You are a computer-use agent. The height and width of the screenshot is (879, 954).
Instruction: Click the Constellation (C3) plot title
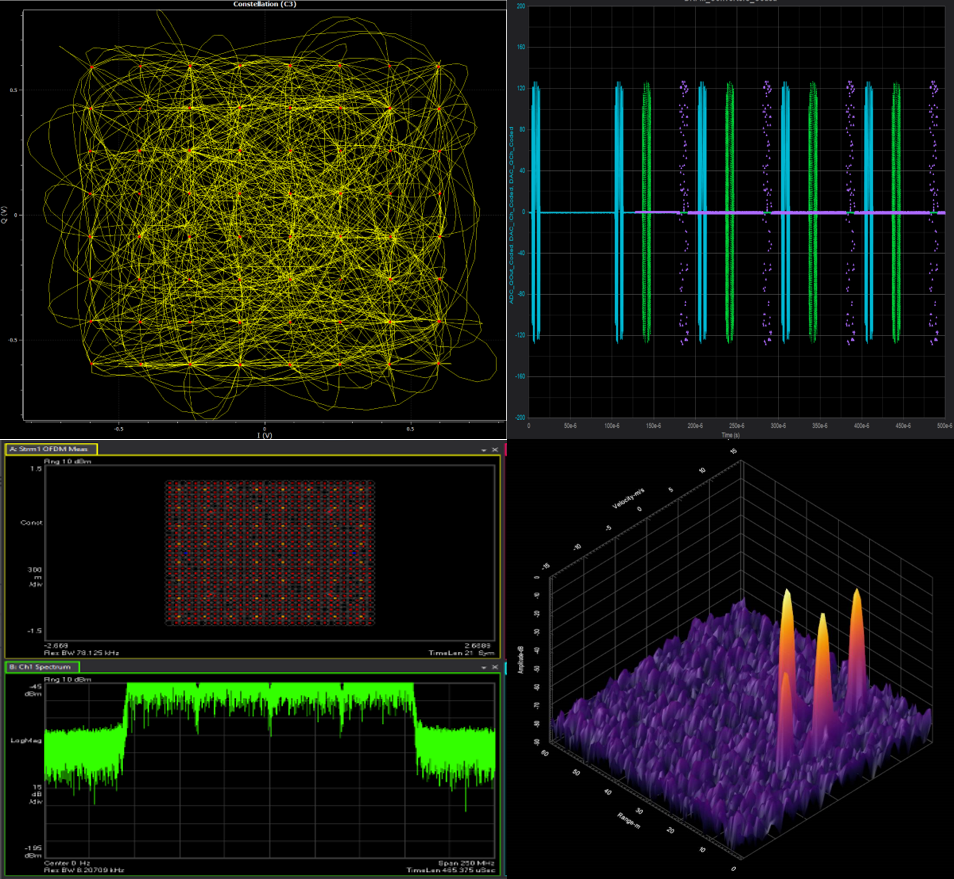point(265,4)
